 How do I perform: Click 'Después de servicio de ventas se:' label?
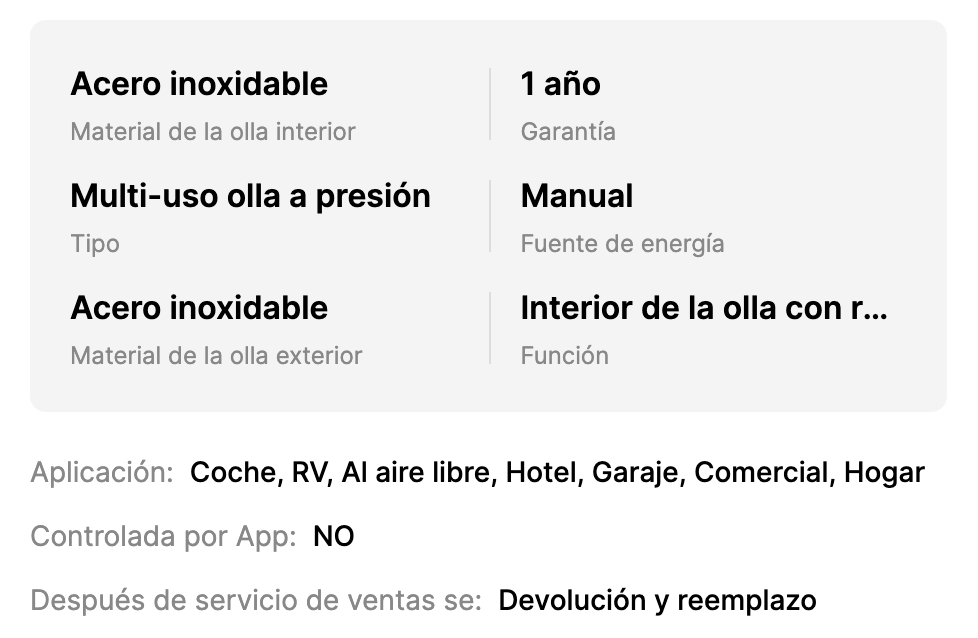(x=256, y=600)
